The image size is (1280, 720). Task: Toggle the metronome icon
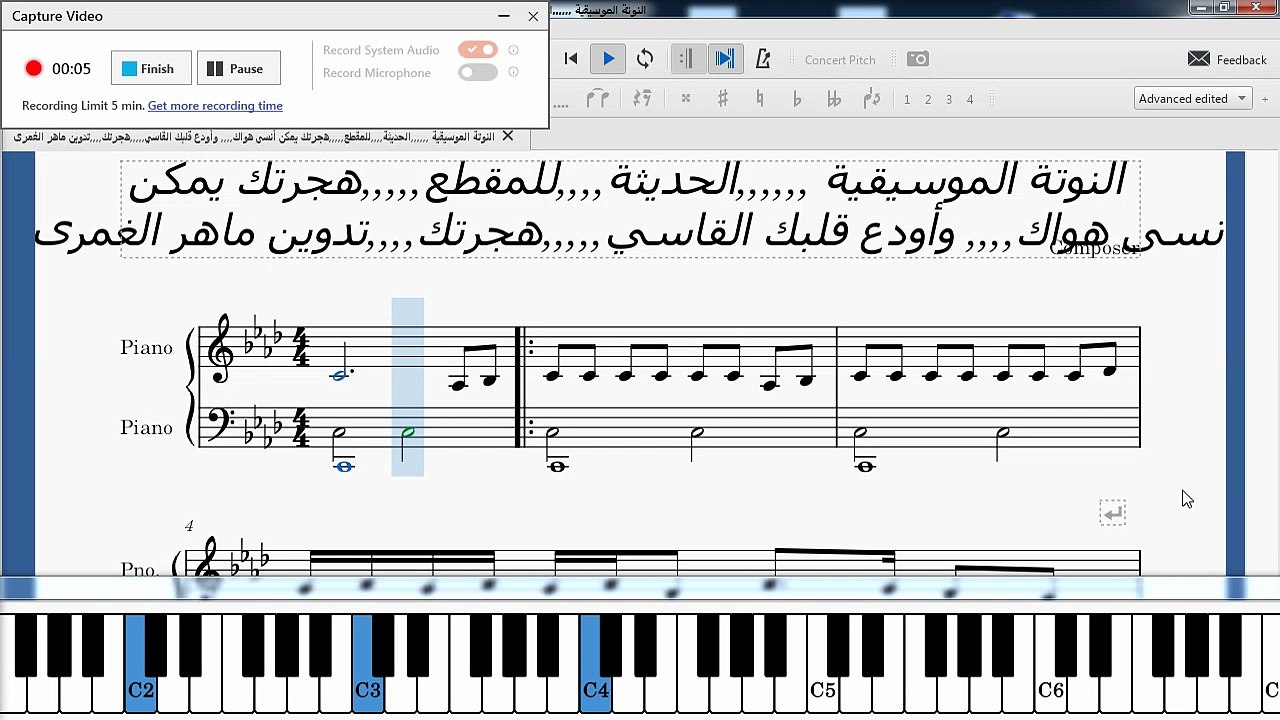point(763,59)
